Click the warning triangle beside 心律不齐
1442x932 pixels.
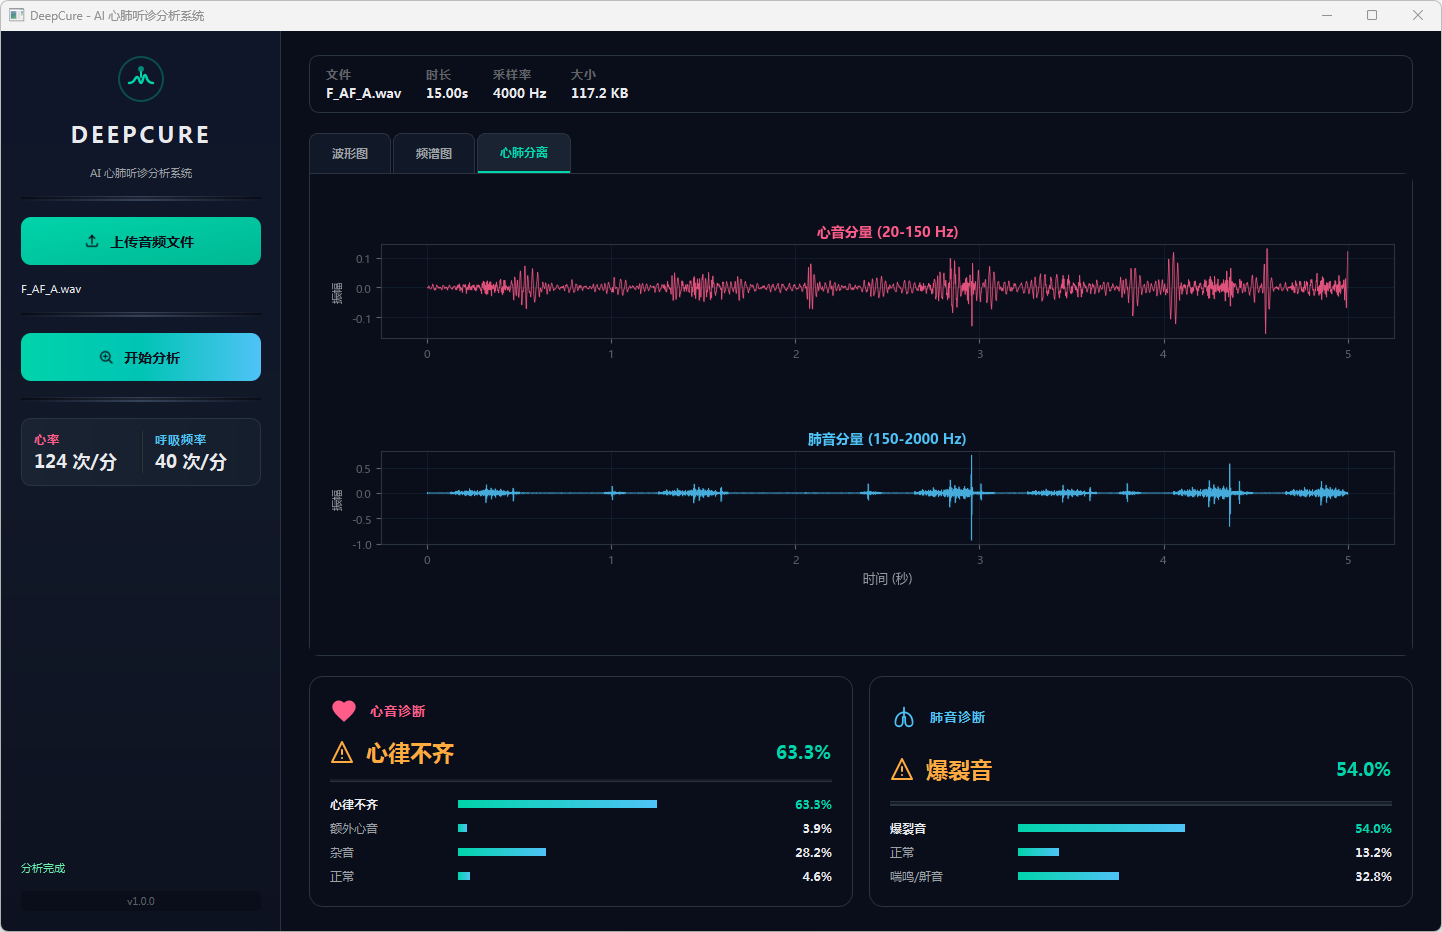[342, 753]
